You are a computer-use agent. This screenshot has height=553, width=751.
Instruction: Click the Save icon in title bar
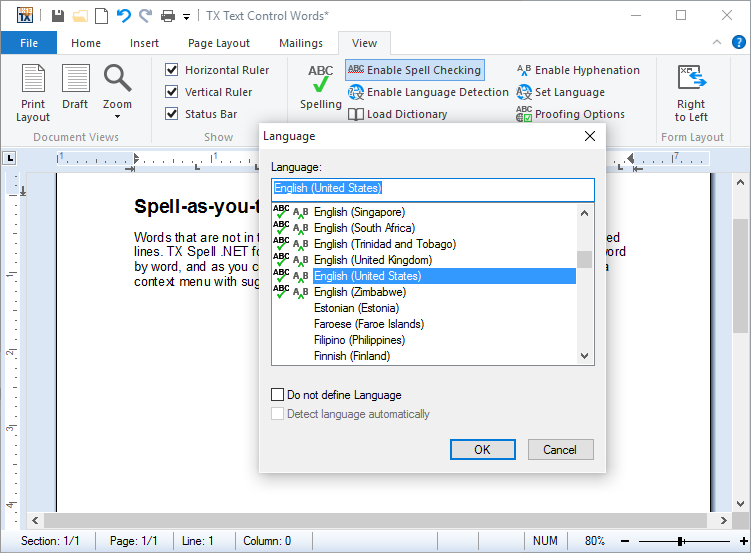click(x=58, y=16)
